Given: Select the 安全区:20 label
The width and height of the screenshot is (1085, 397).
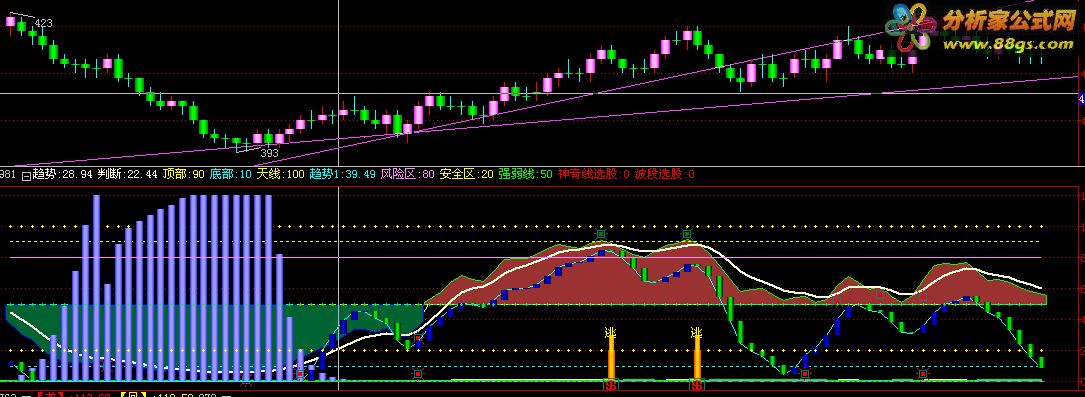Looking at the screenshot, I should (466, 174).
